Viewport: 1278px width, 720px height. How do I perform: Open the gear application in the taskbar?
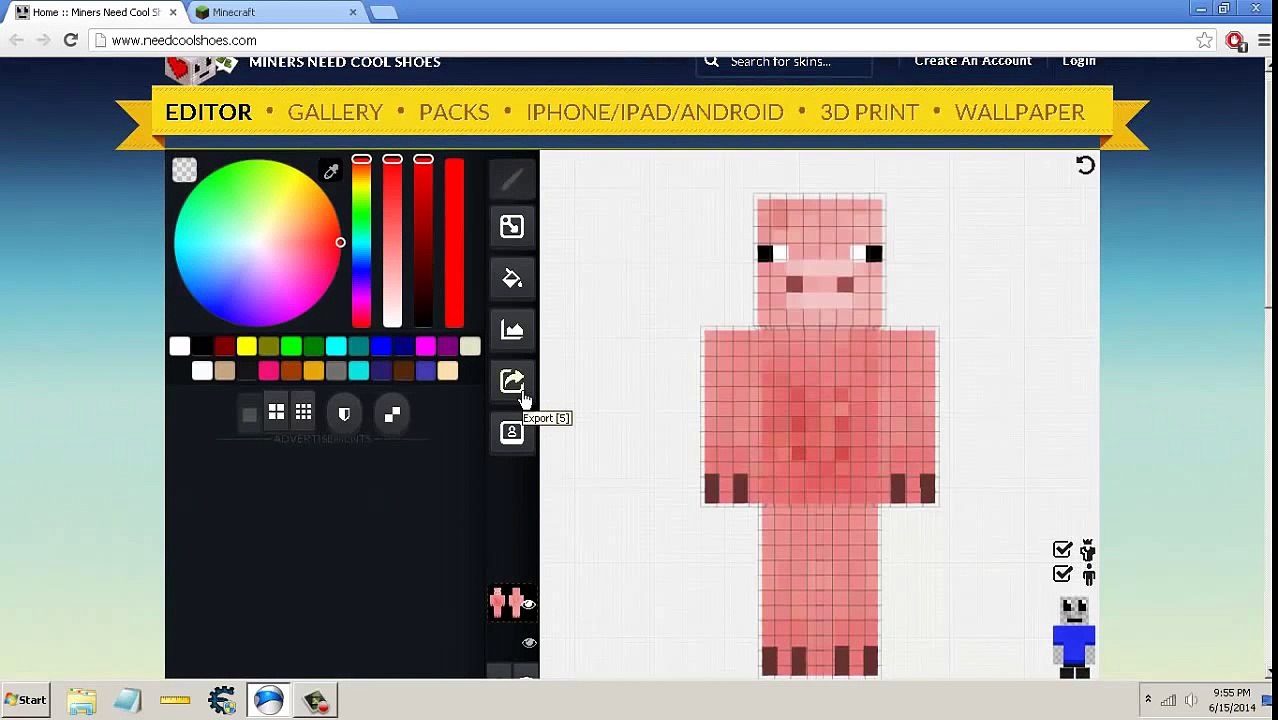click(222, 700)
